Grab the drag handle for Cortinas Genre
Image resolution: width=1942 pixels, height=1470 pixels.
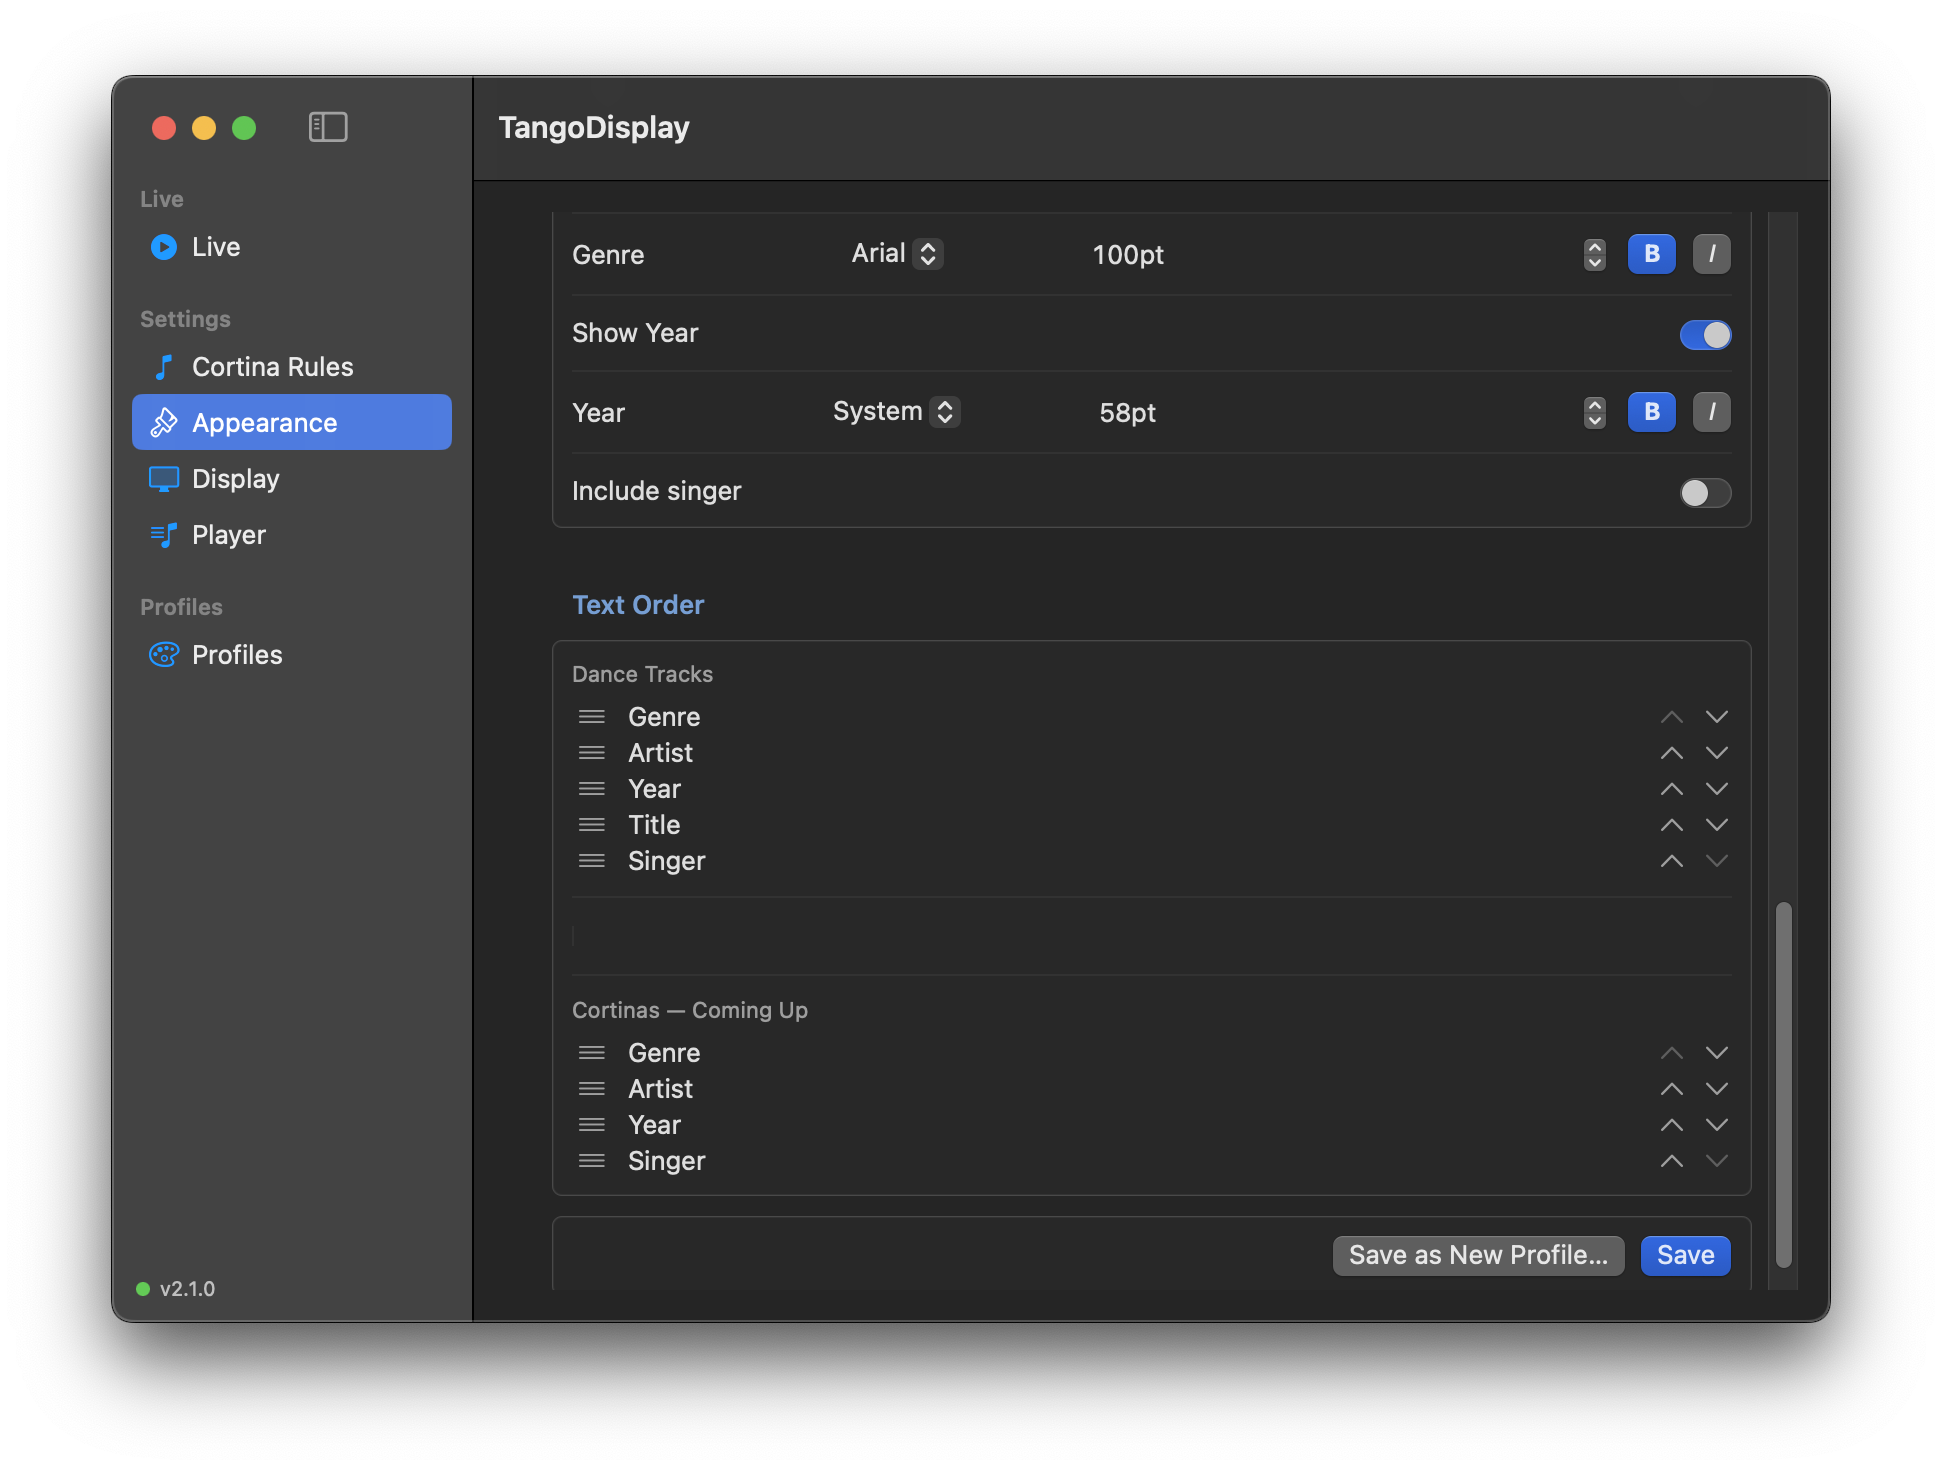(x=592, y=1053)
